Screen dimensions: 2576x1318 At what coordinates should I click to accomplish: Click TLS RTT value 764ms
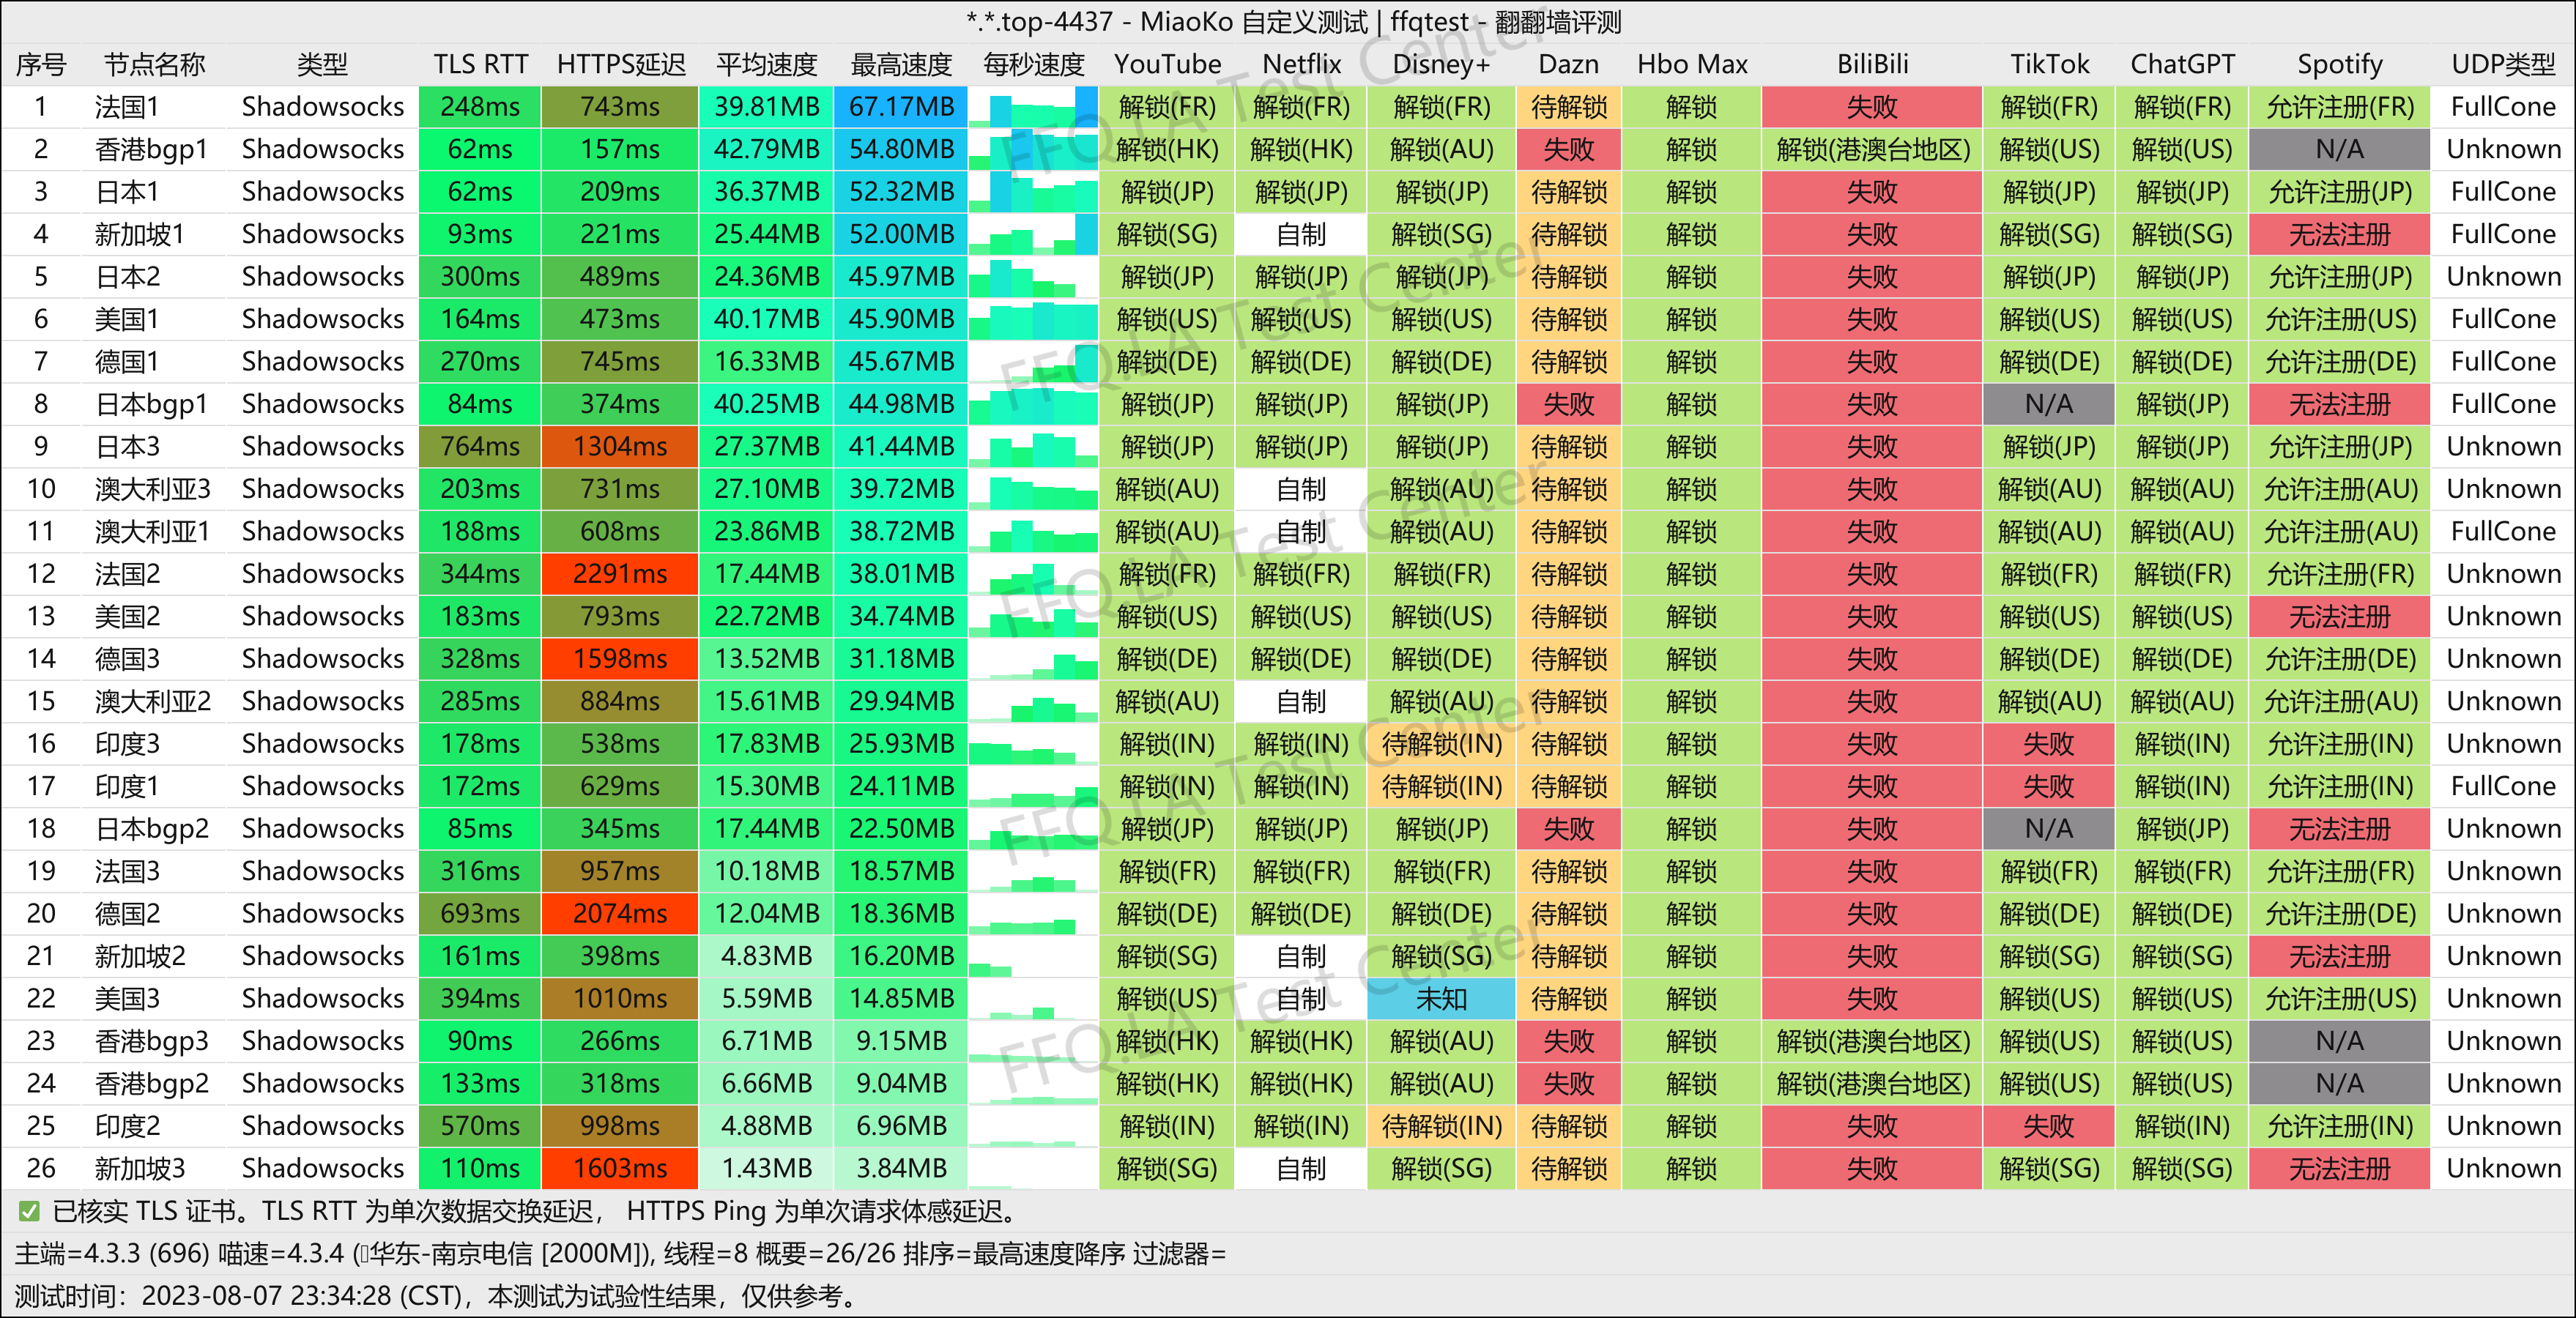pyautogui.click(x=480, y=446)
